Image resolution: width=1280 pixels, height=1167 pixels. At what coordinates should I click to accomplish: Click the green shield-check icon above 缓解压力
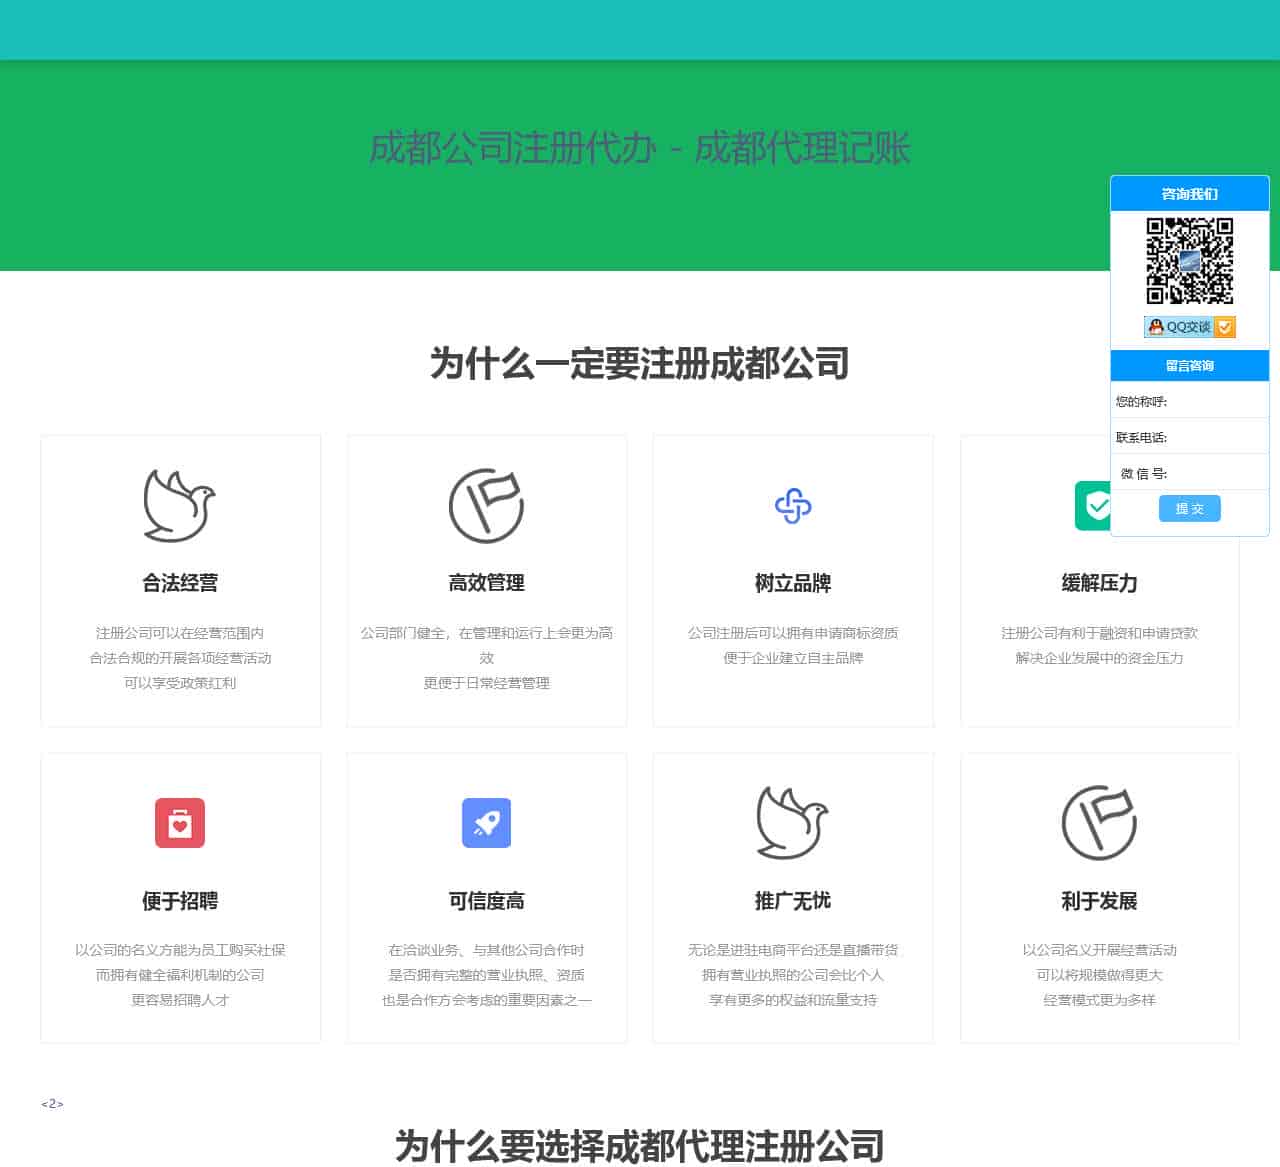click(x=1099, y=504)
